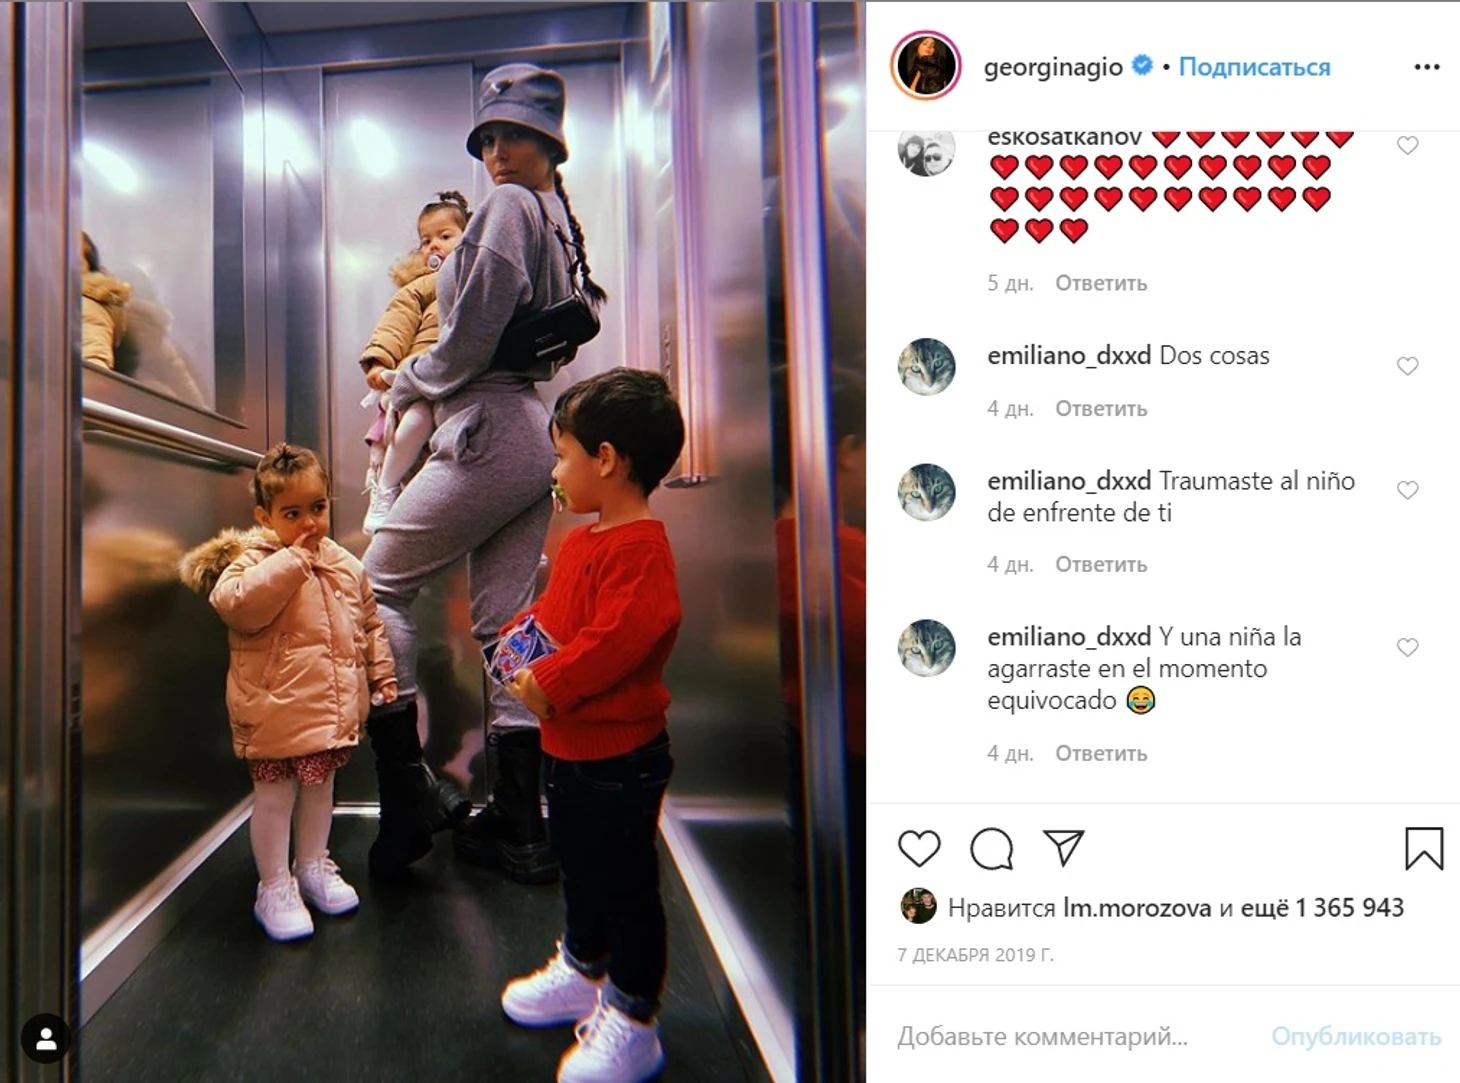Image resolution: width=1460 pixels, height=1083 pixels.
Task: Like the 'Traumaste al niño' comment
Action: coord(1407,490)
